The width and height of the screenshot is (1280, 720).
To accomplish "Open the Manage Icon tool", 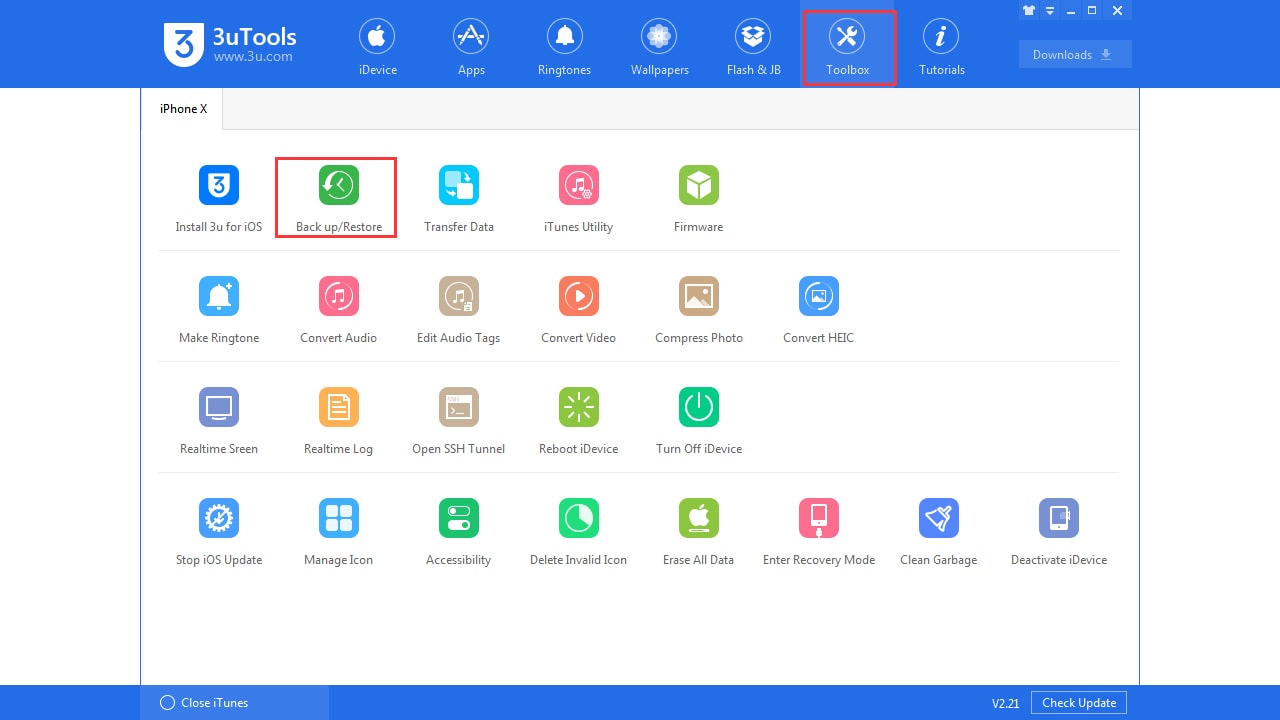I will click(x=339, y=532).
